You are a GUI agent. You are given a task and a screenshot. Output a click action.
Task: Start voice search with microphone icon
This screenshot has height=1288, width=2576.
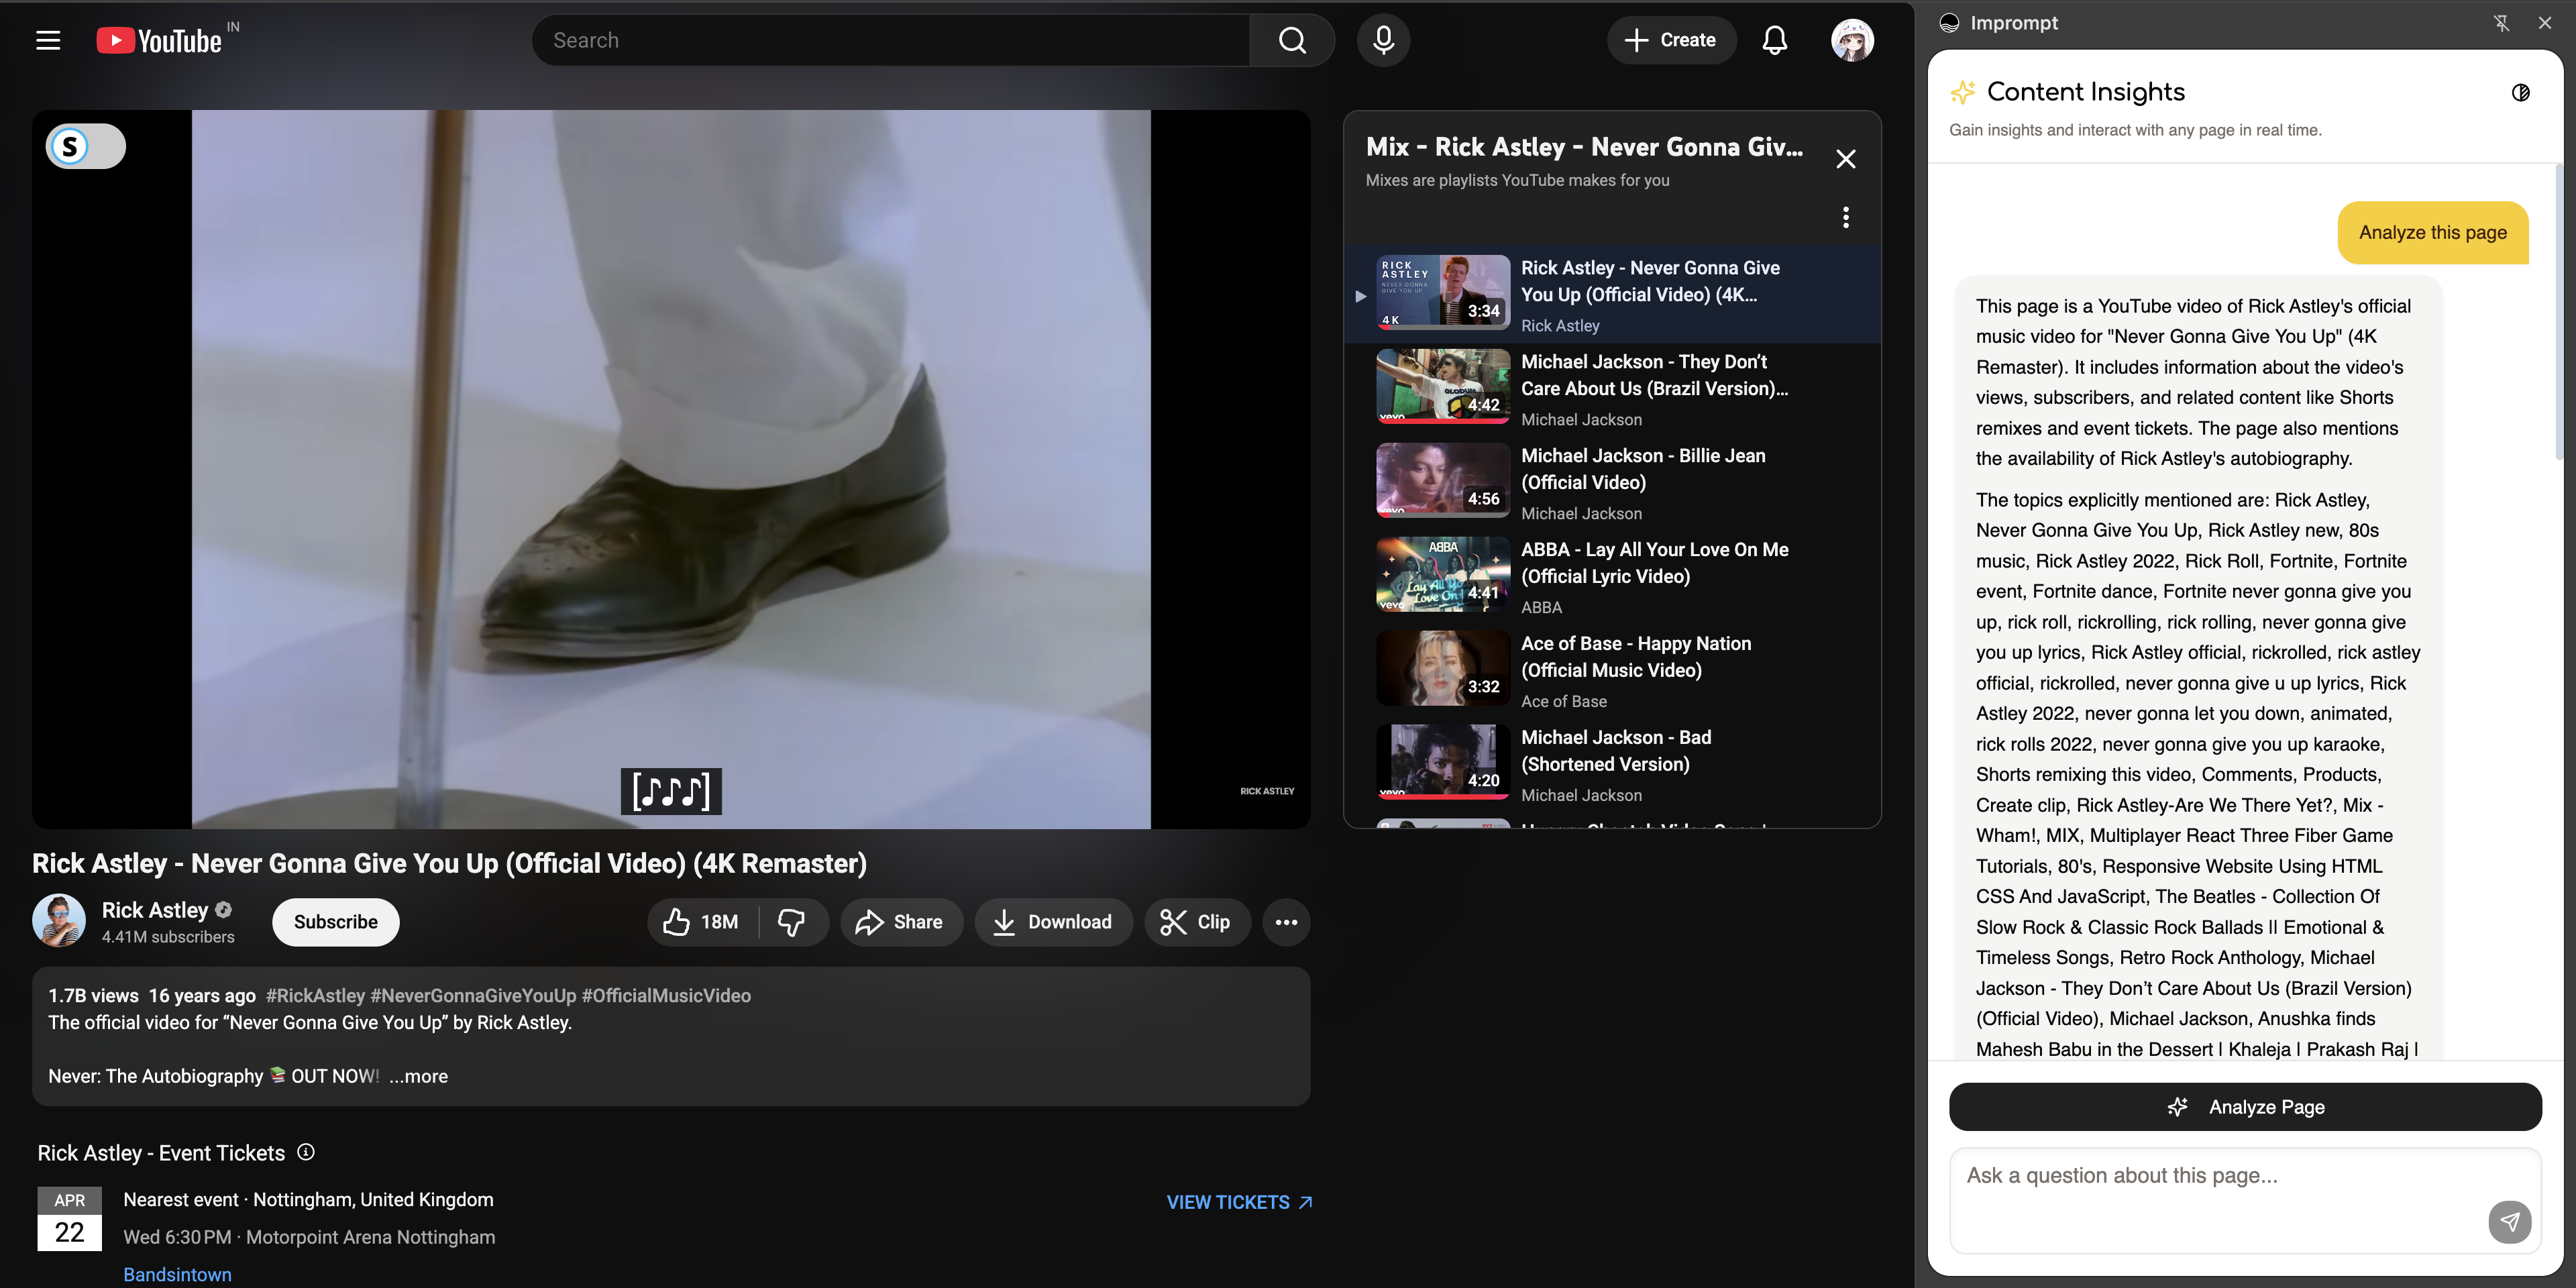coord(1383,40)
